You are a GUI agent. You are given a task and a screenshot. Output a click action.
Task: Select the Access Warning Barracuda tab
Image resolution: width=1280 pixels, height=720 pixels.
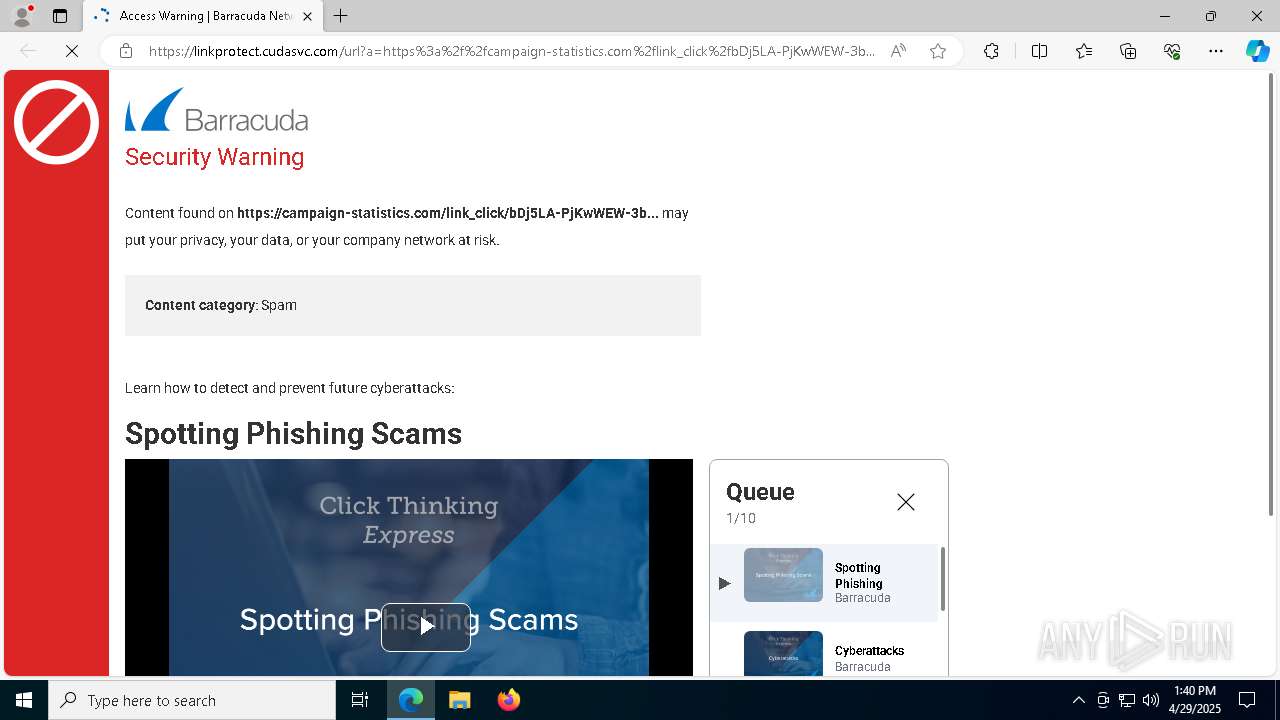pyautogui.click(x=203, y=16)
